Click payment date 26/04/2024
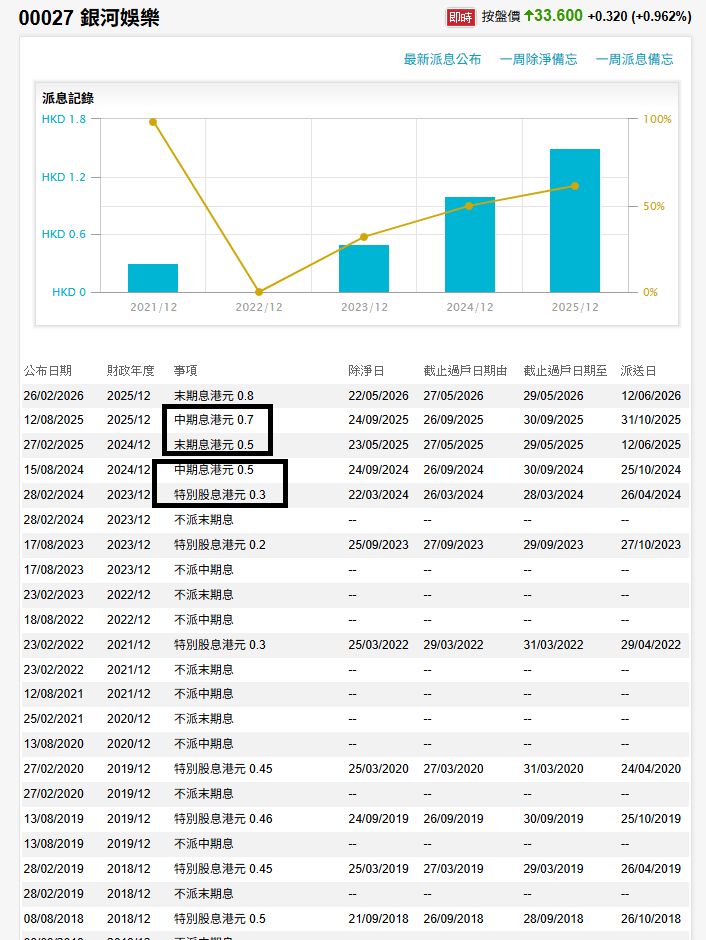The height and width of the screenshot is (940, 706). [x=651, y=495]
